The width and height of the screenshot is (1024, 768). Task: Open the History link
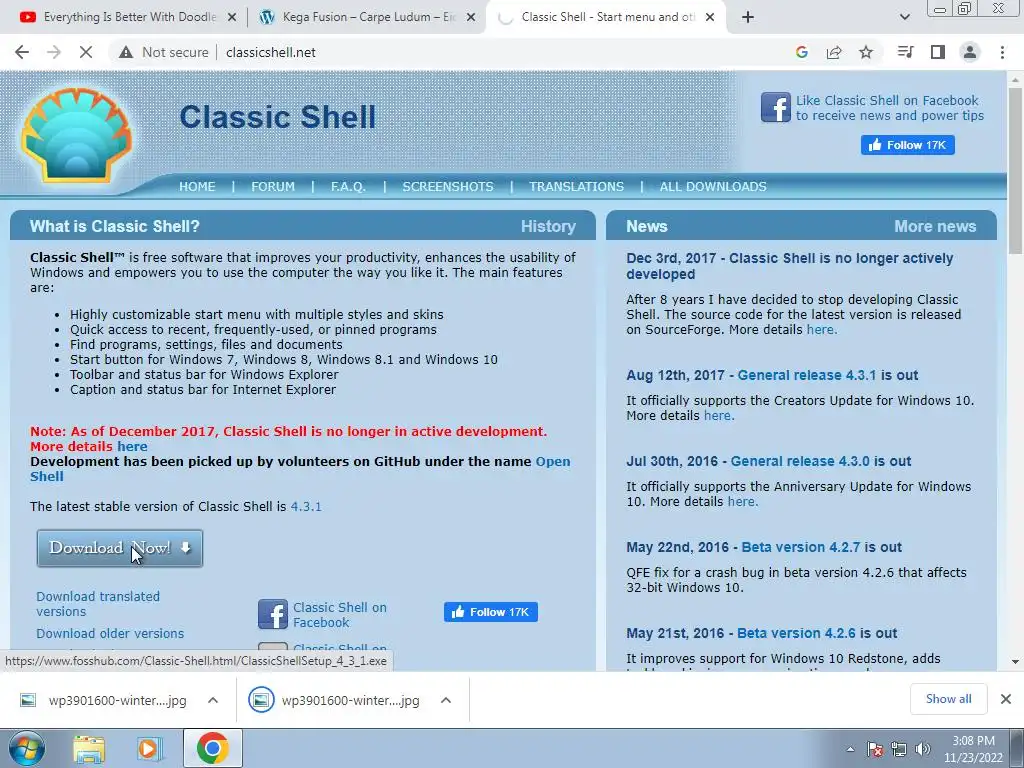(549, 227)
